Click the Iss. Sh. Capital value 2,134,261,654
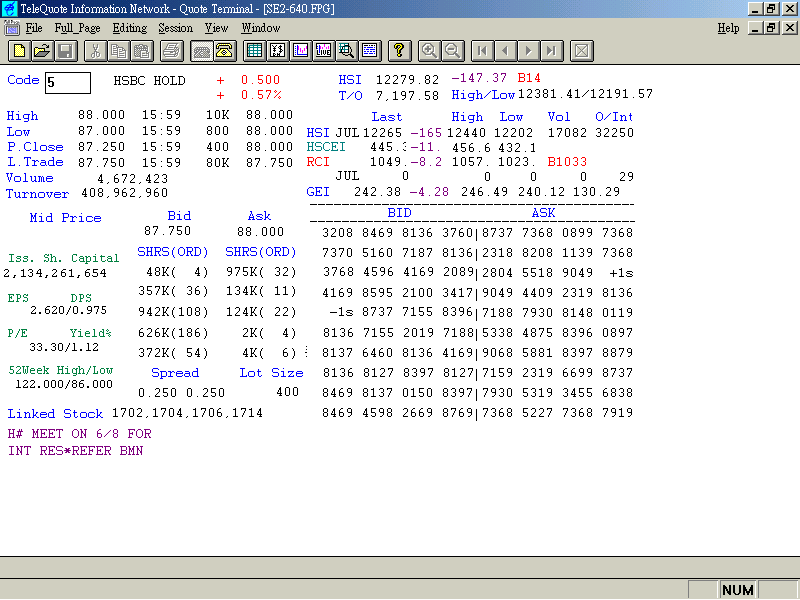This screenshot has width=800, height=600. (x=55, y=273)
